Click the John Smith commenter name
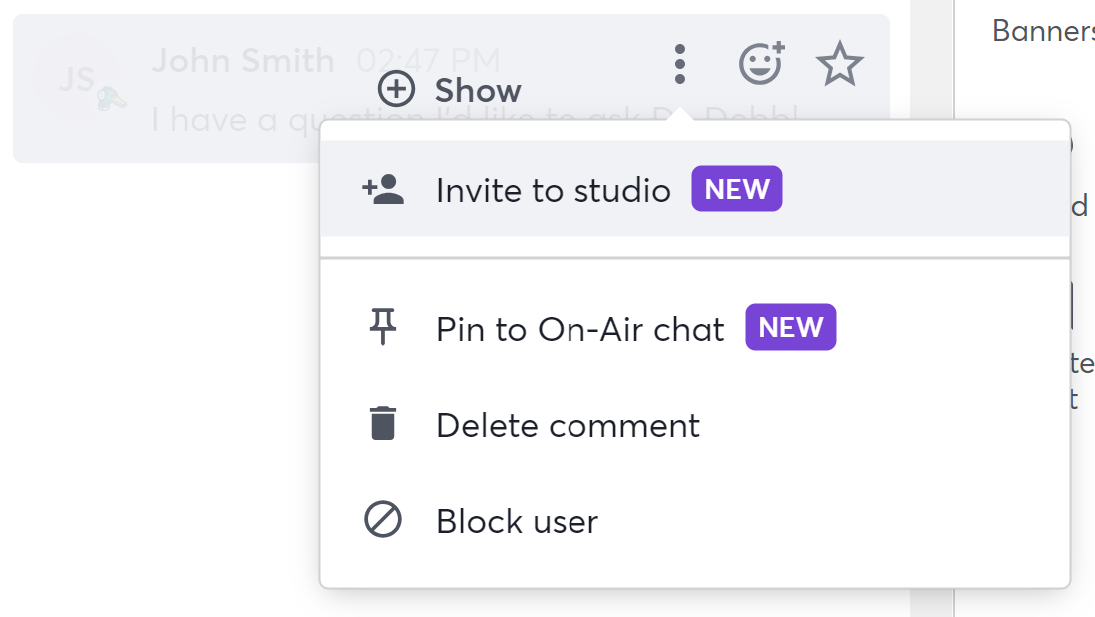This screenshot has height=617, width=1095. [242, 60]
